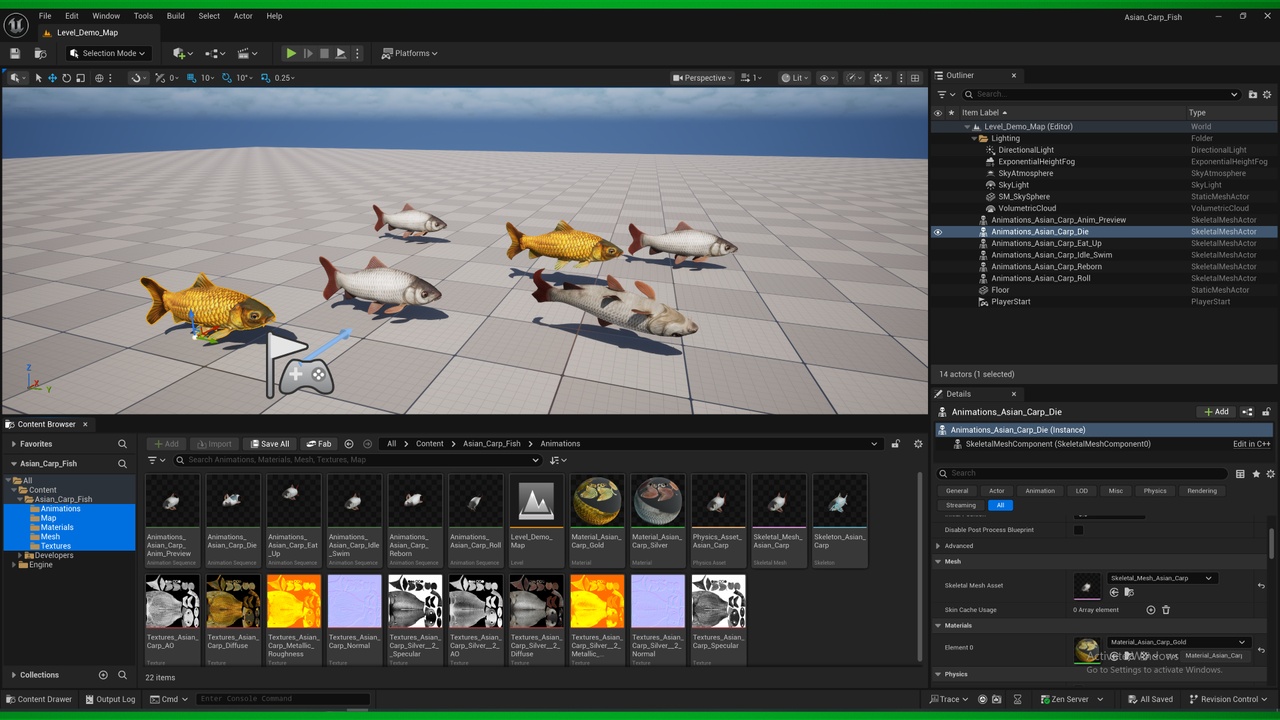1280x720 pixels.
Task: Click Add button in Details panel
Action: click(x=1216, y=412)
